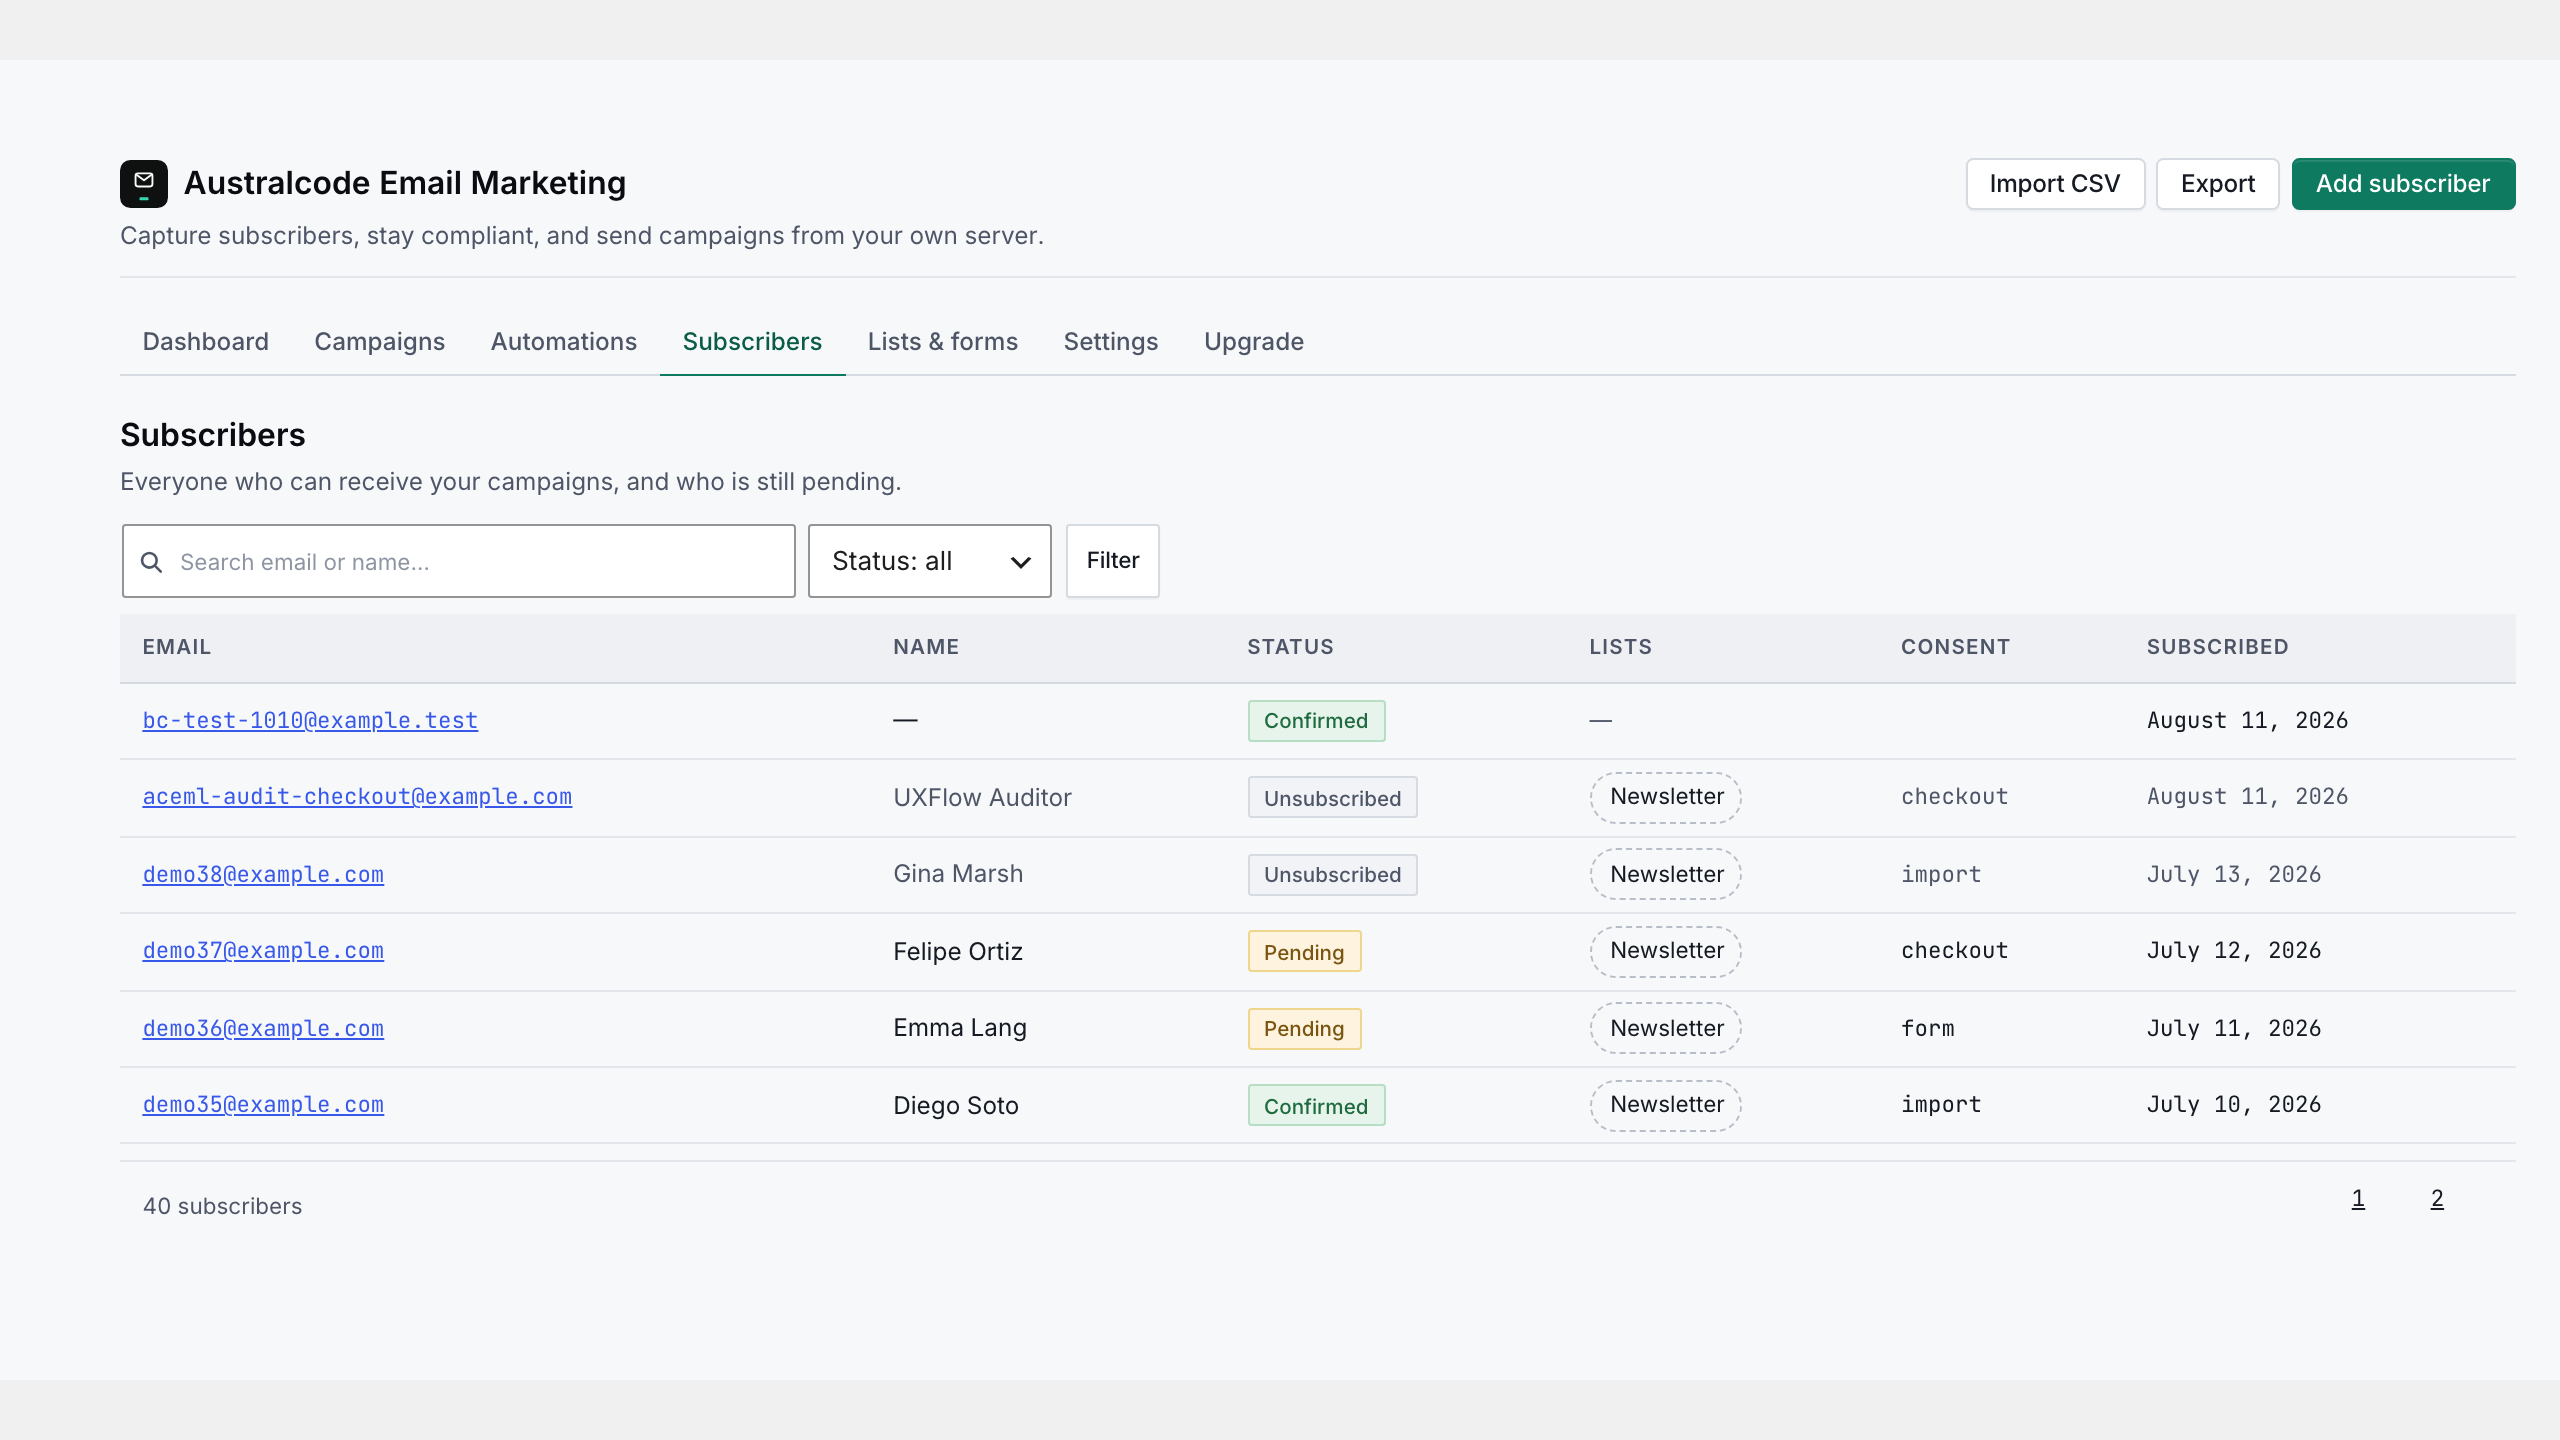This screenshot has width=2560, height=1440.
Task: Click the name Diego Soto
Action: 956,1105
